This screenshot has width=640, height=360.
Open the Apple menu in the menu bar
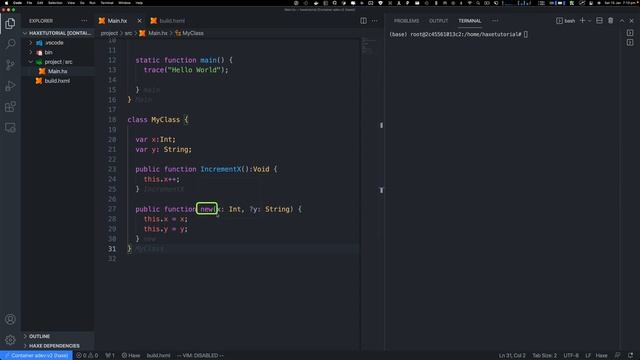click(6, 3)
